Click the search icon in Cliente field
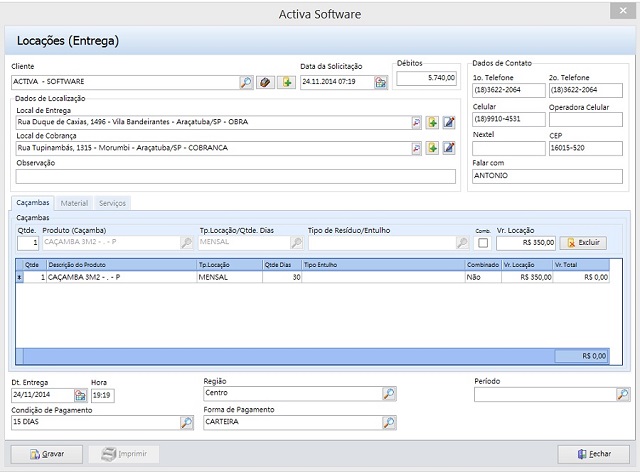The height and width of the screenshot is (472, 640). [x=247, y=82]
